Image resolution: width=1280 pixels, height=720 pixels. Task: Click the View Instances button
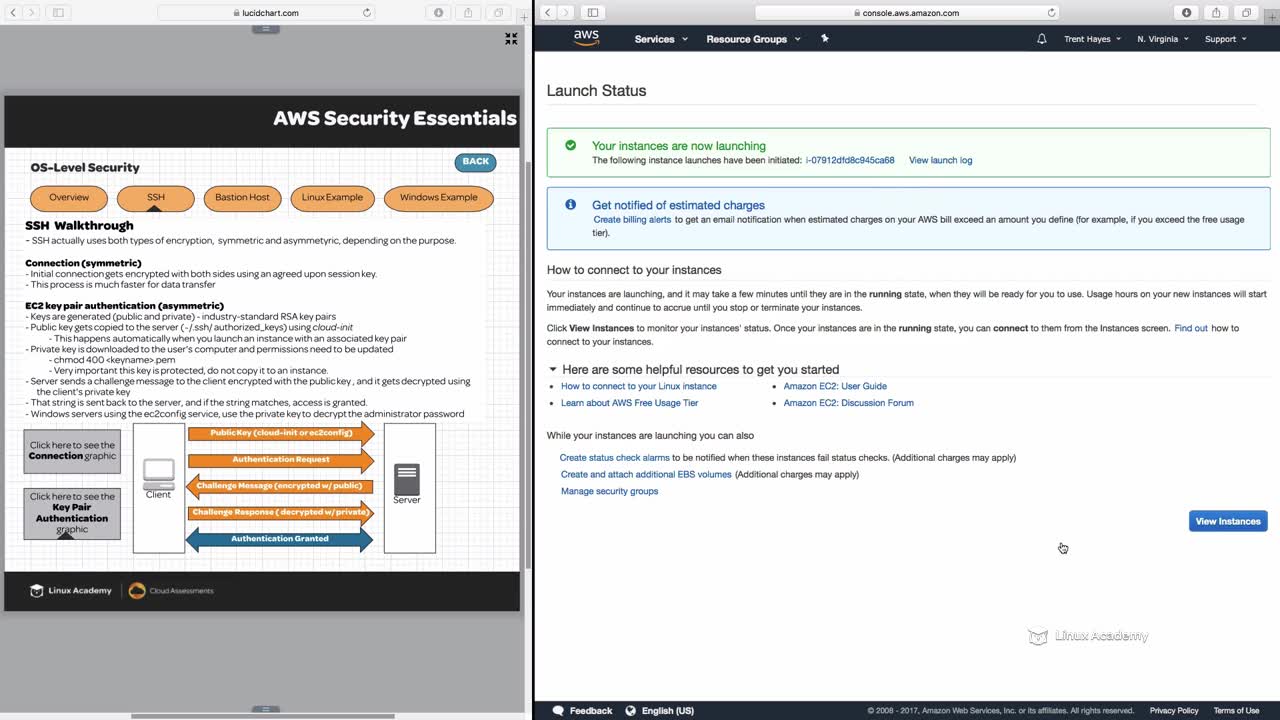(x=1228, y=521)
